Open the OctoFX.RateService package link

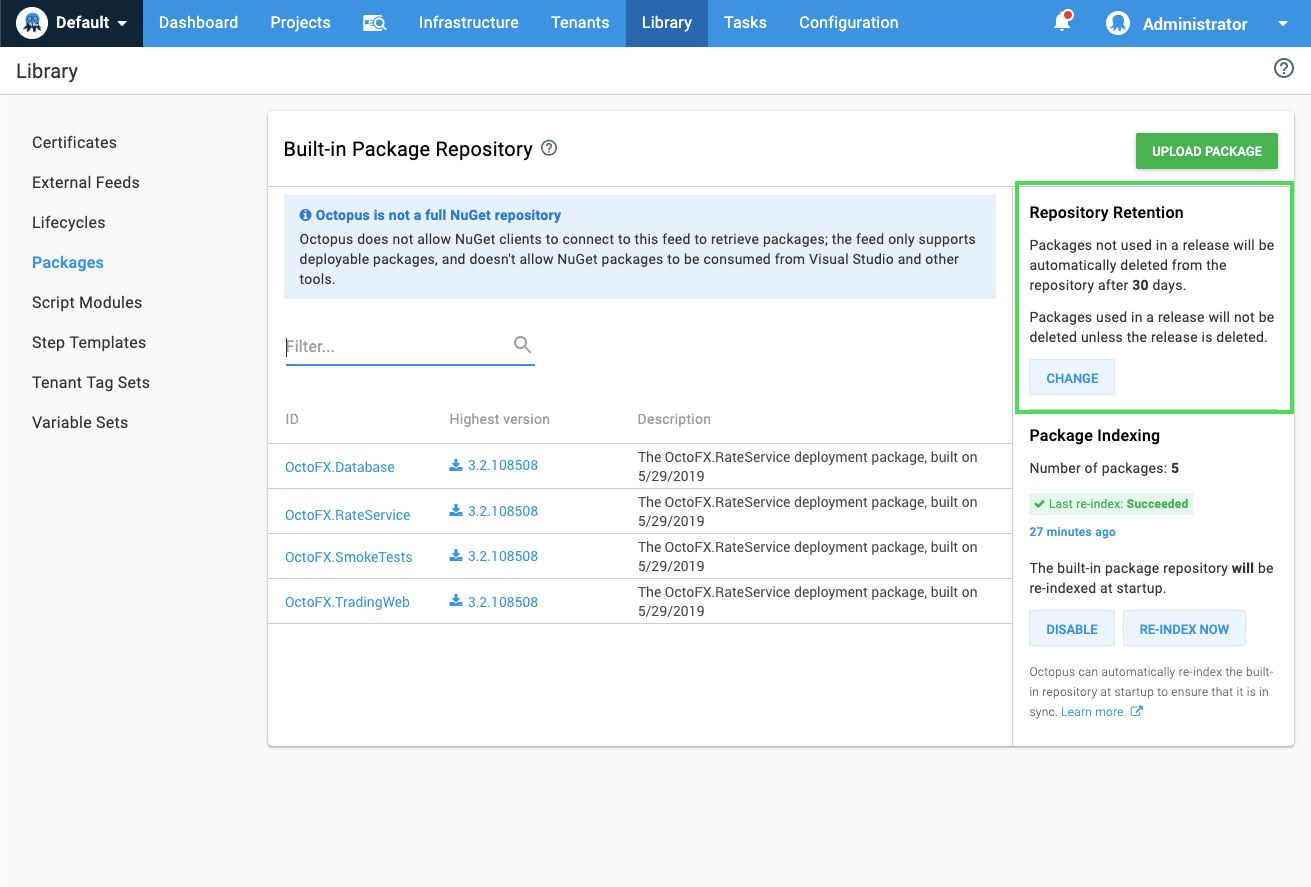click(x=347, y=515)
